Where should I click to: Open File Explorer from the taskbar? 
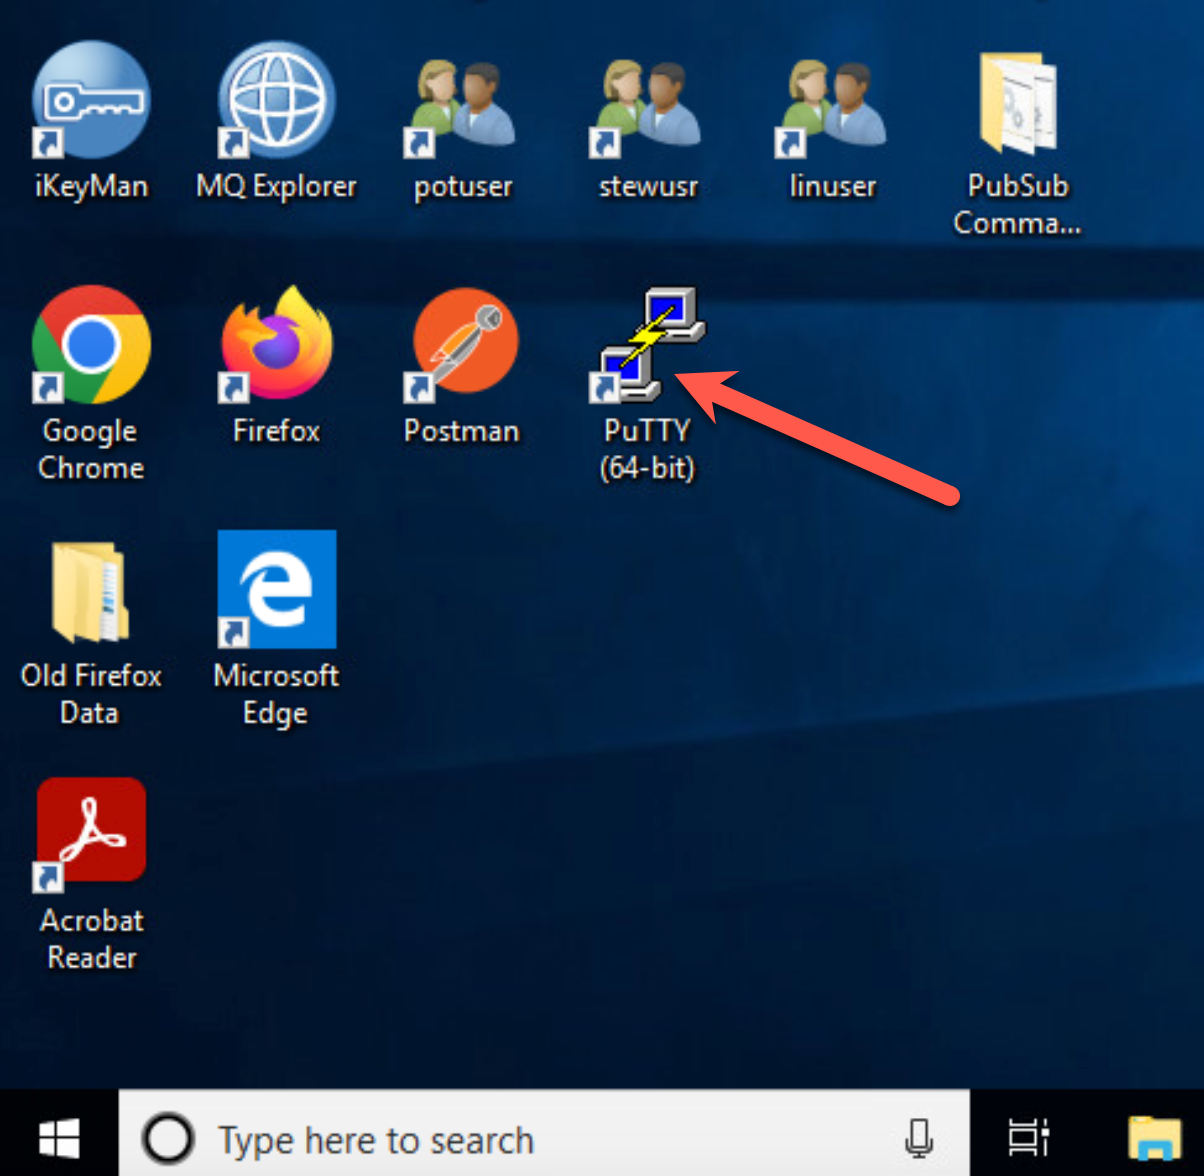tap(1155, 1138)
